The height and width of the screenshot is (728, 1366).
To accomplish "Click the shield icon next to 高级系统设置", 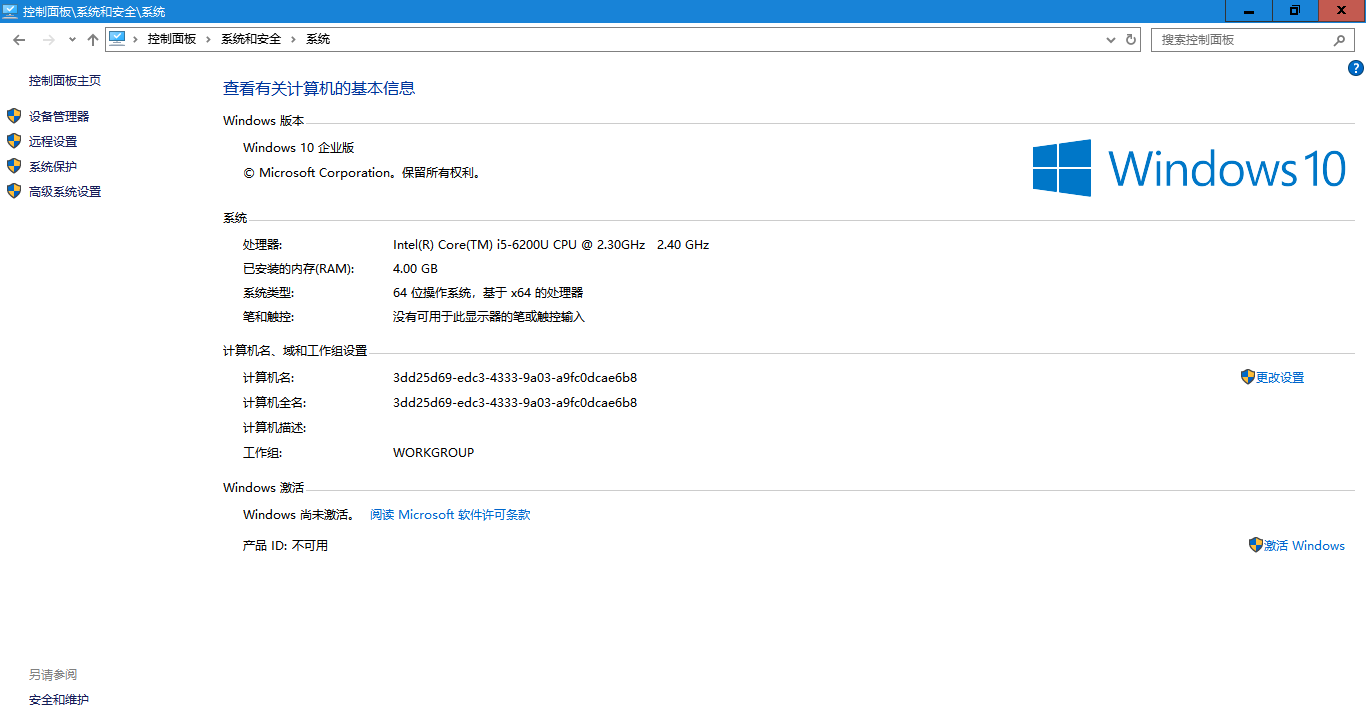I will 14,191.
